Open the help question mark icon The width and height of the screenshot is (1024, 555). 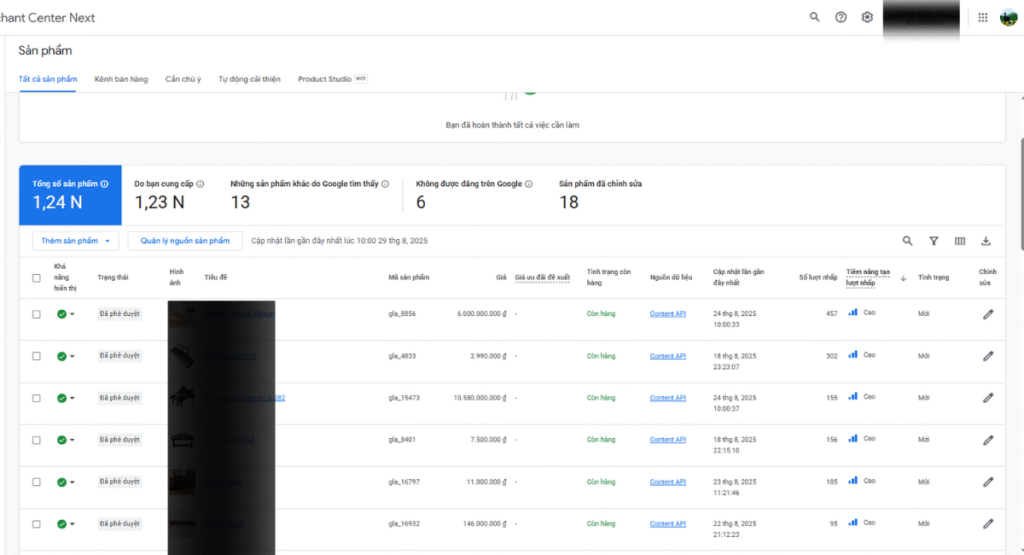(841, 17)
